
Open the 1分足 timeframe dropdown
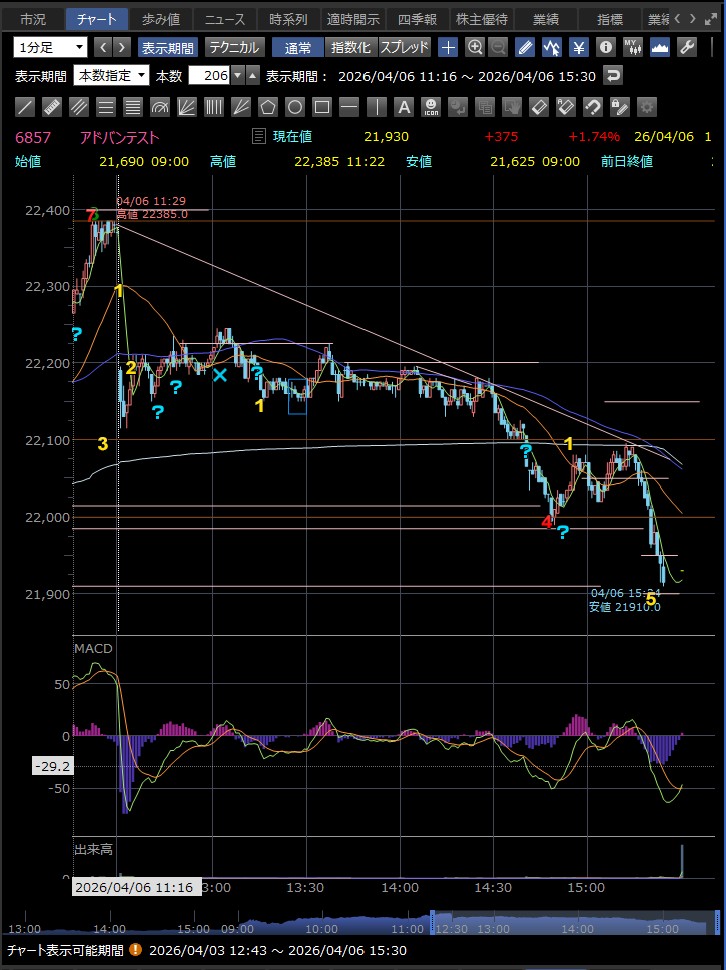51,47
